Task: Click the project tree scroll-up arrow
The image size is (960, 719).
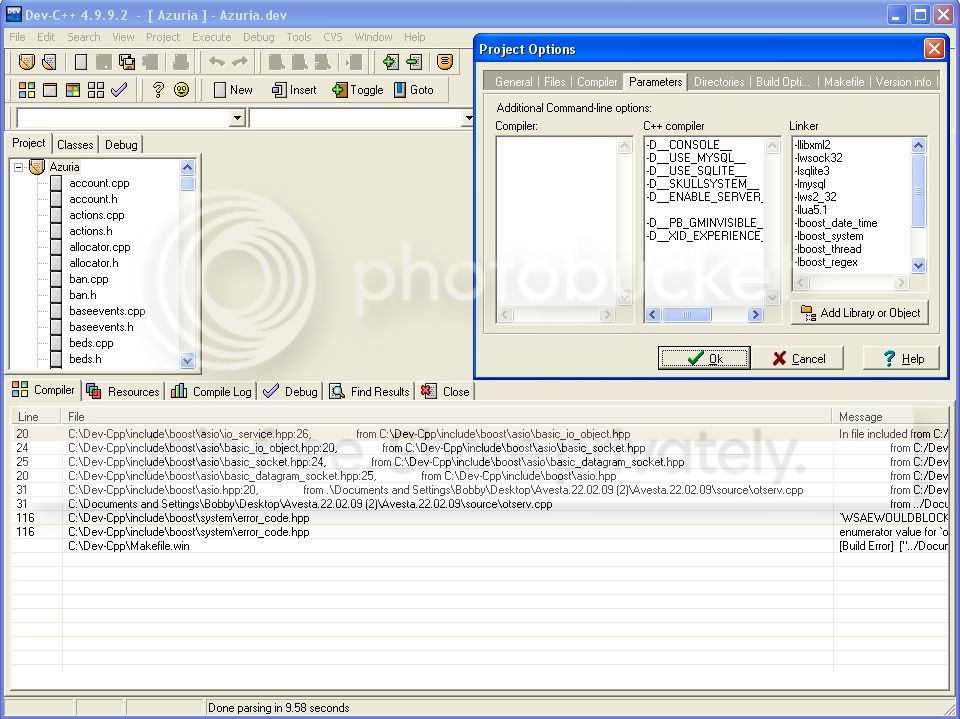Action: 187,167
